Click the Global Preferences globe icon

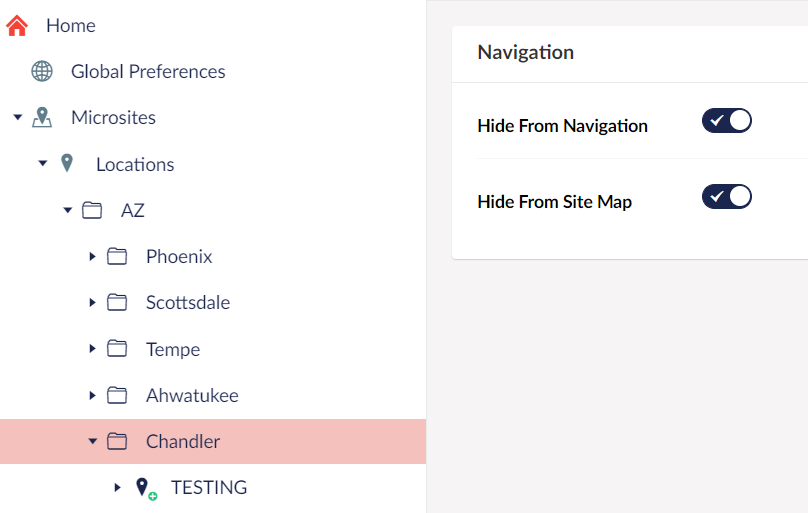[x=42, y=71]
